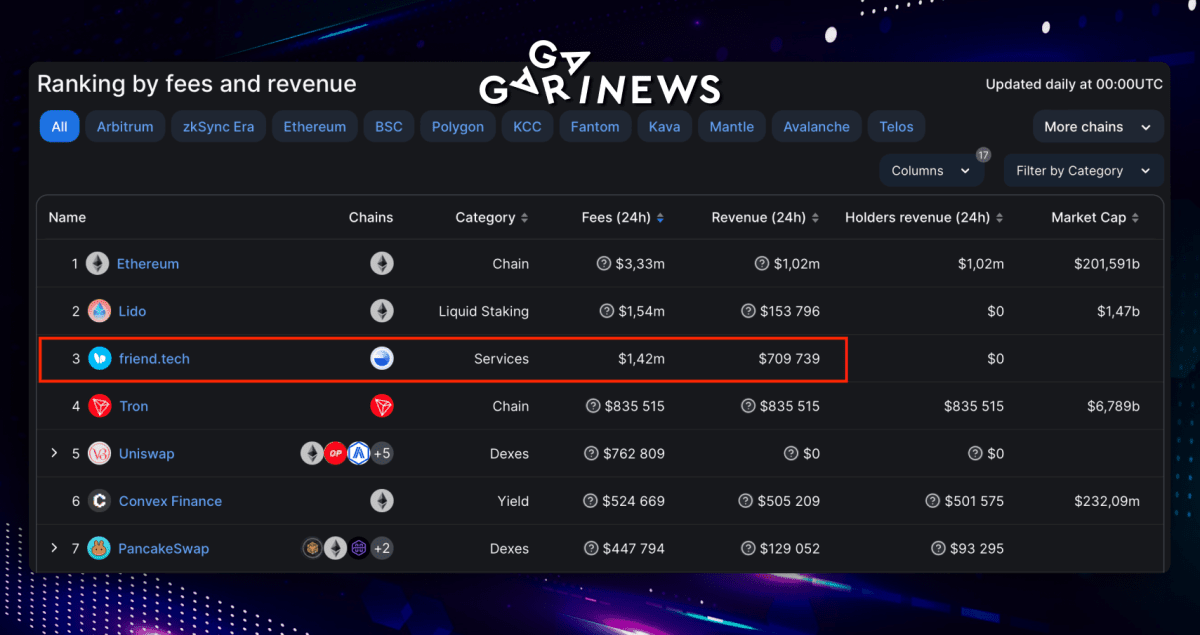The height and width of the screenshot is (635, 1200).
Task: Click the $232,09m market cap value
Action: [x=1107, y=501]
